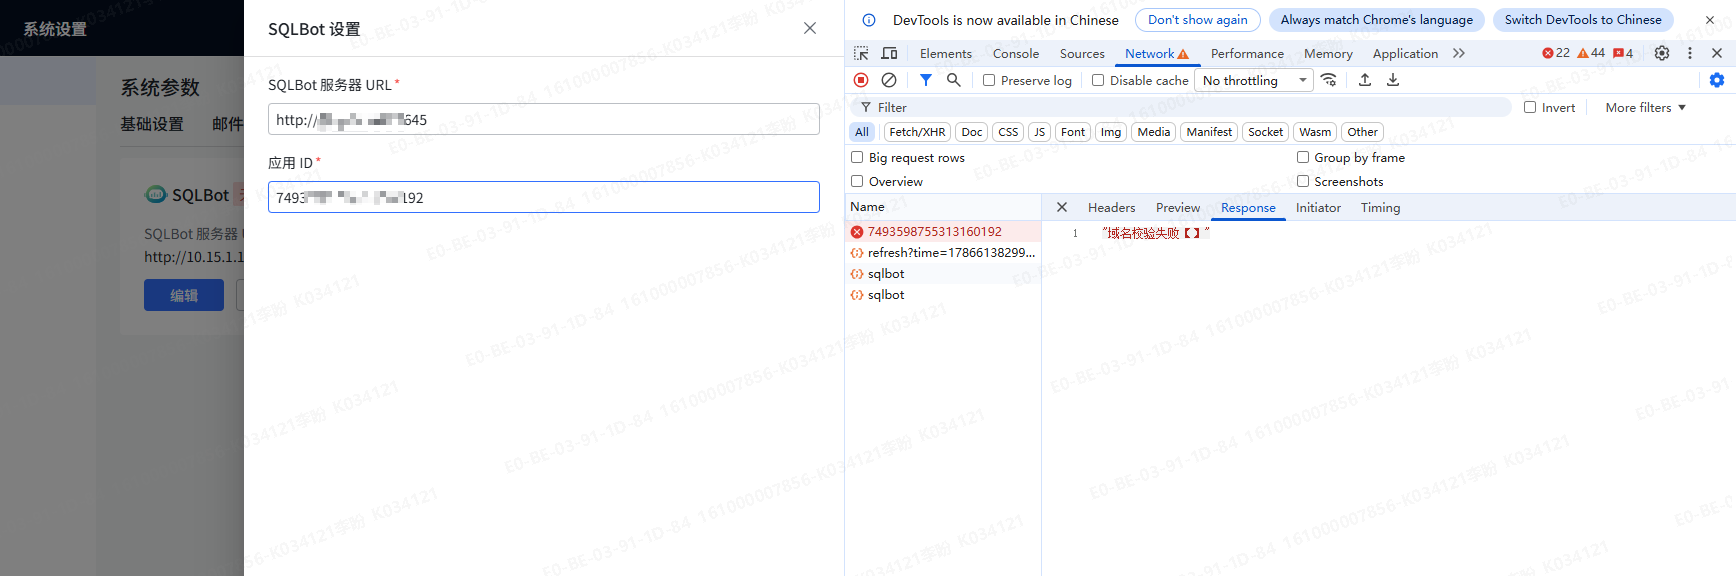The image size is (1736, 576).
Task: Filter requests by Fetch/XHR type
Action: (x=917, y=132)
